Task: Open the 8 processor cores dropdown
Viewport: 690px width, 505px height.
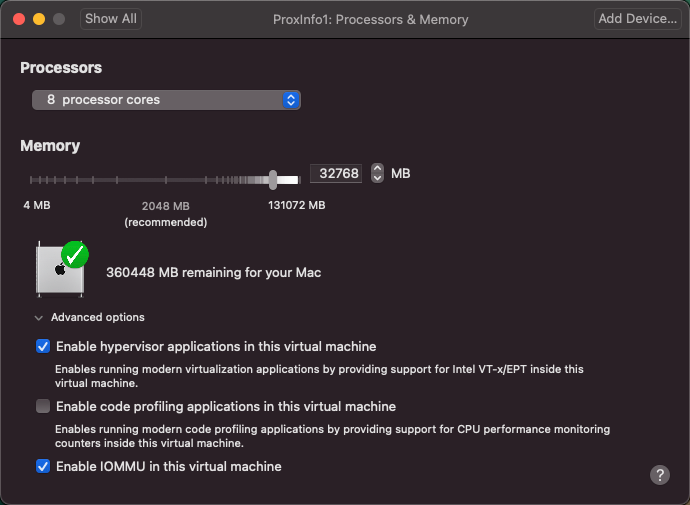Action: click(166, 100)
